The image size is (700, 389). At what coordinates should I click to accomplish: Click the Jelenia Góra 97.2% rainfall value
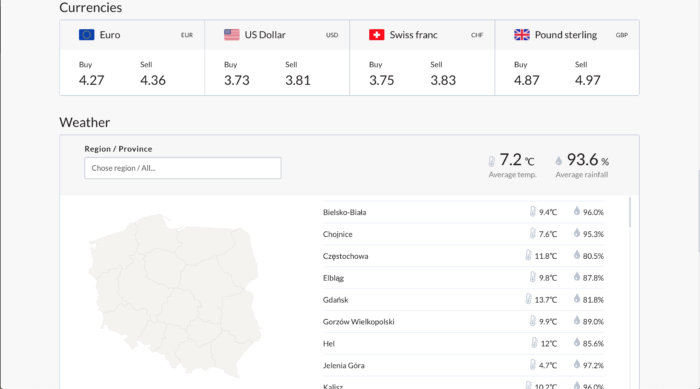pyautogui.click(x=593, y=365)
